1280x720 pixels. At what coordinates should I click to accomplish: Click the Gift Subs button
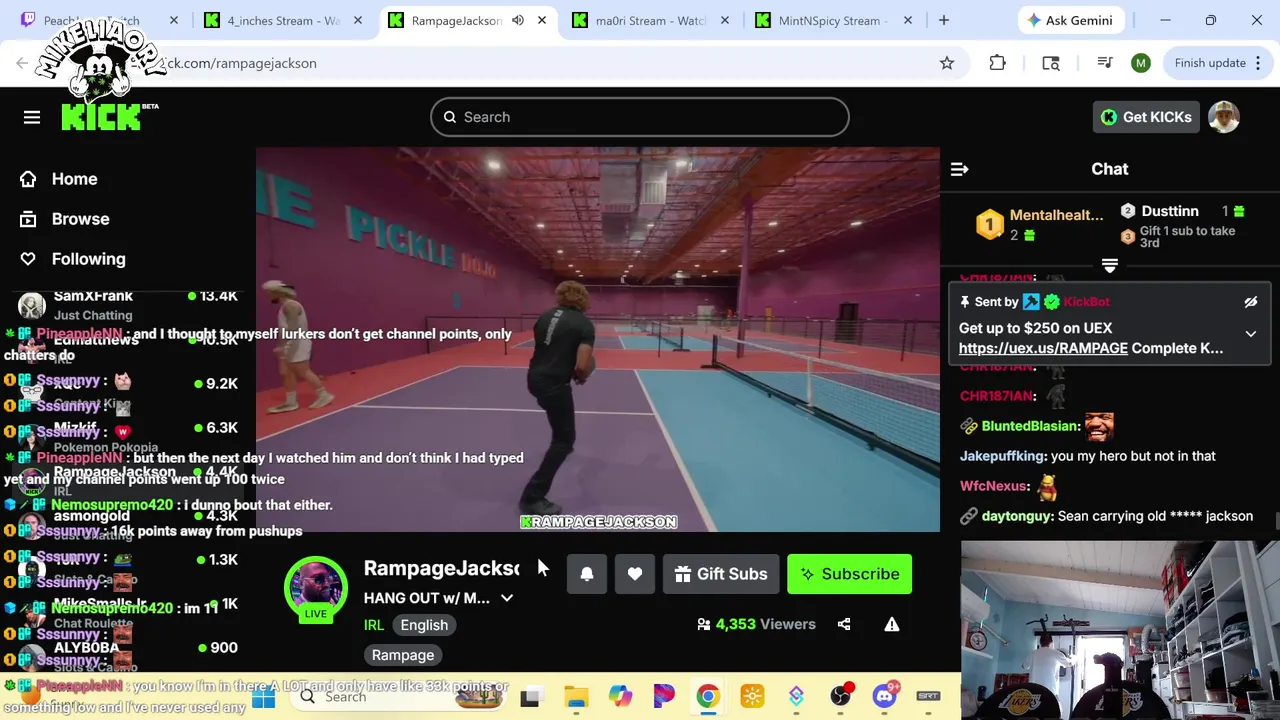(721, 574)
